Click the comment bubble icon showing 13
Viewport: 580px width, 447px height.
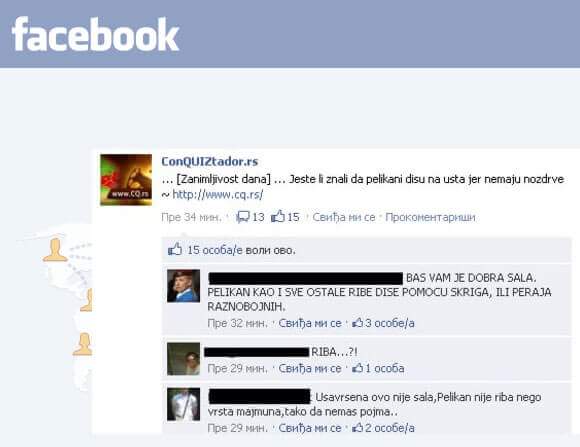[x=243, y=217]
